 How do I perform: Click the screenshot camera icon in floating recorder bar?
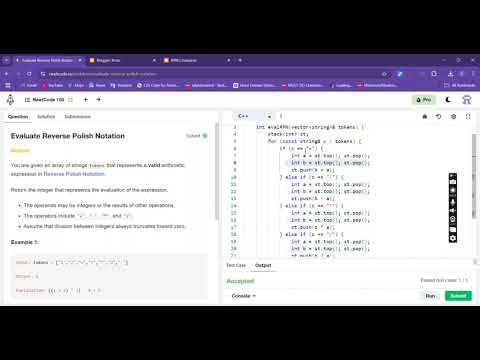coord(453,182)
